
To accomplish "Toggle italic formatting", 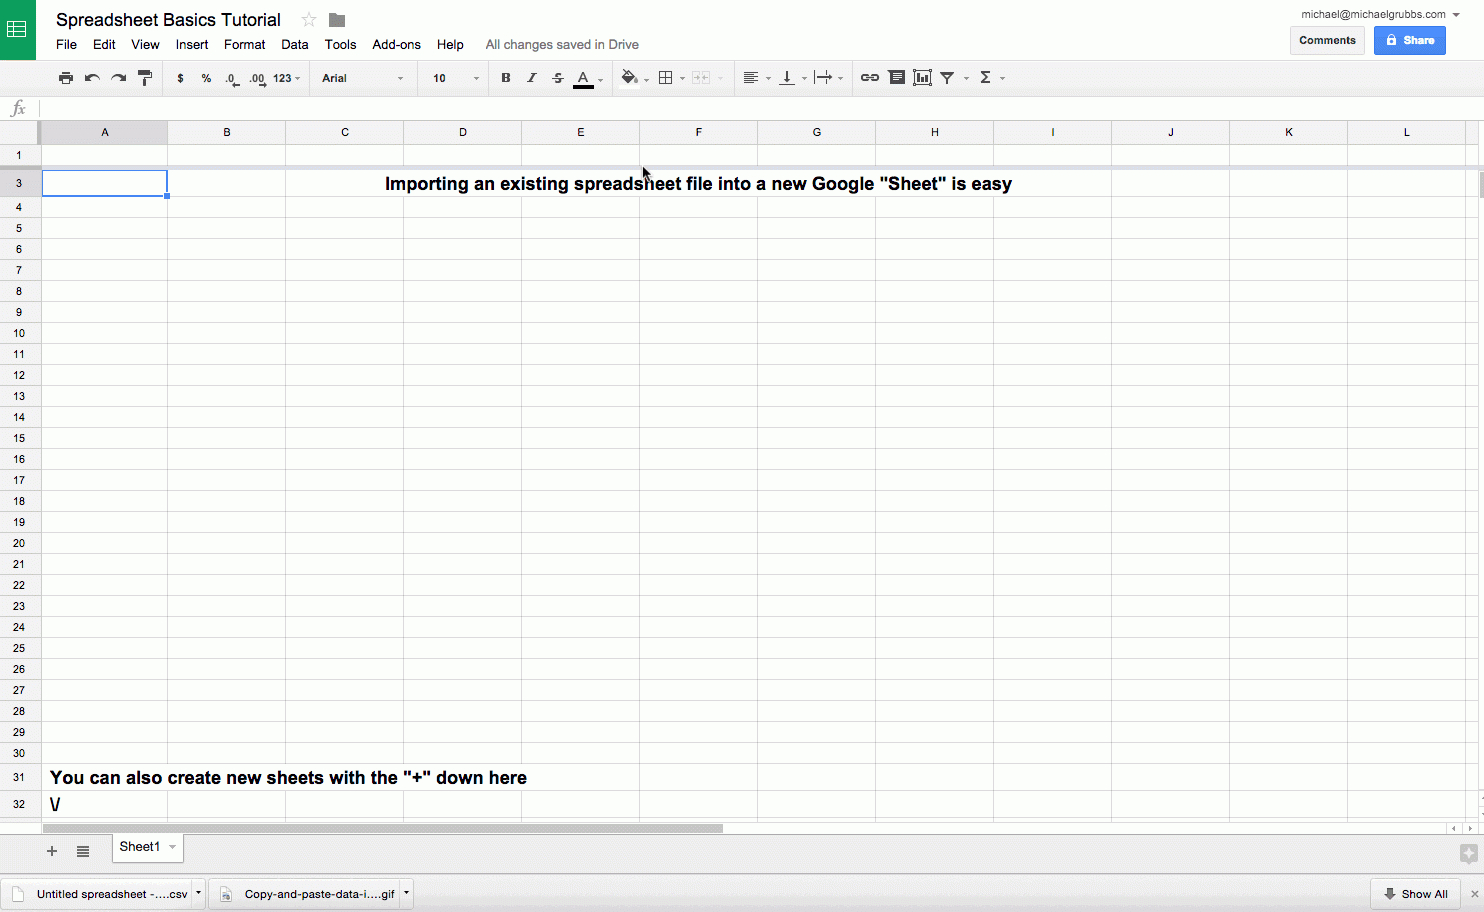I will click(532, 77).
